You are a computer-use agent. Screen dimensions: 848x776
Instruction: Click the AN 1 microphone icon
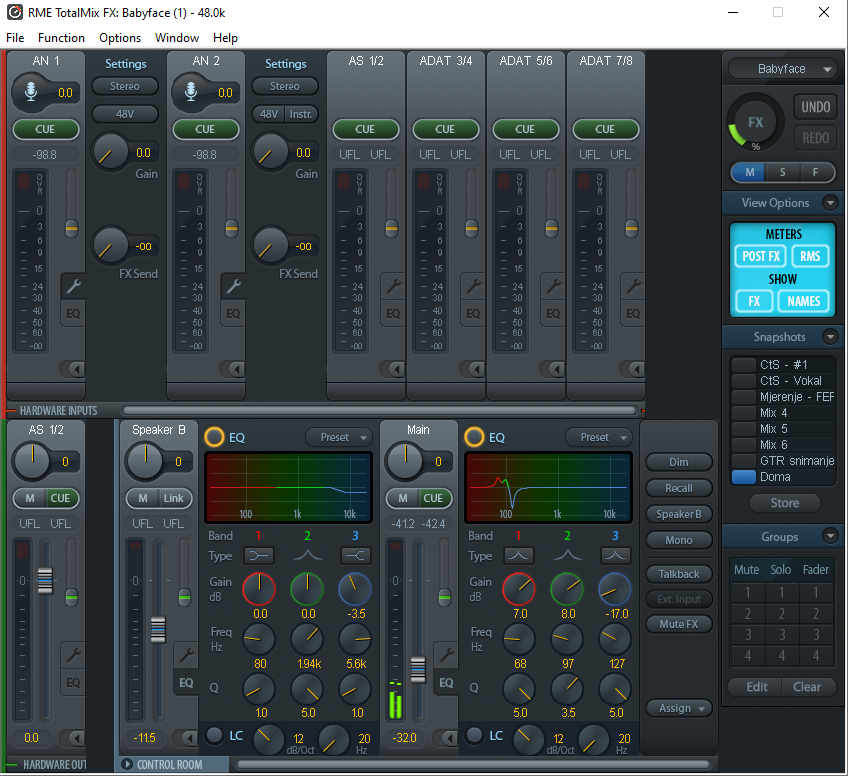(31, 92)
